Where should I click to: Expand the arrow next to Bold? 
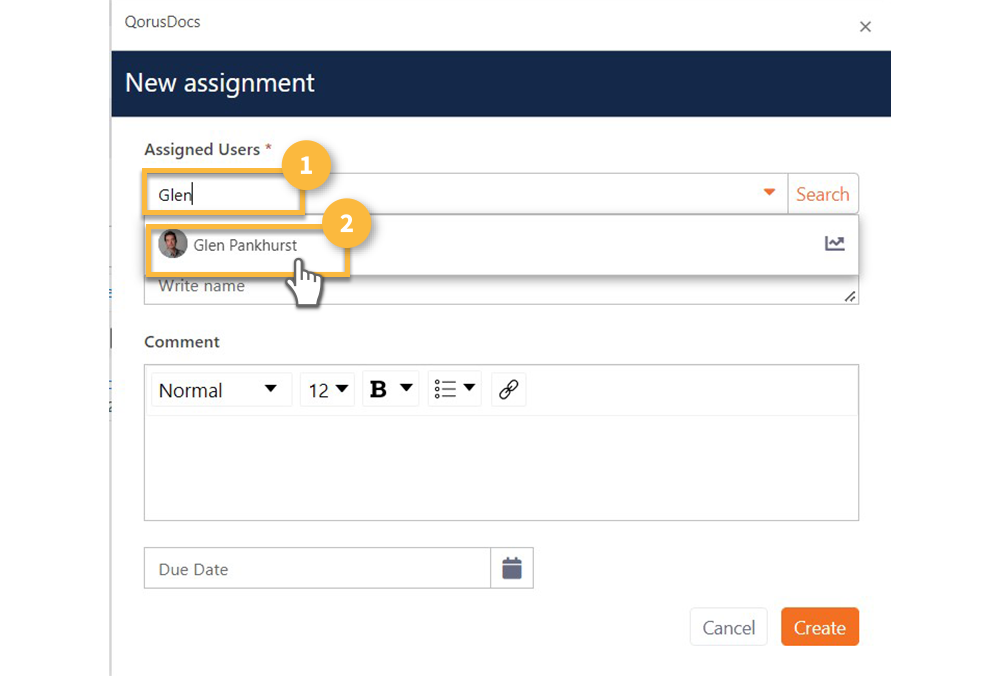[x=406, y=388]
